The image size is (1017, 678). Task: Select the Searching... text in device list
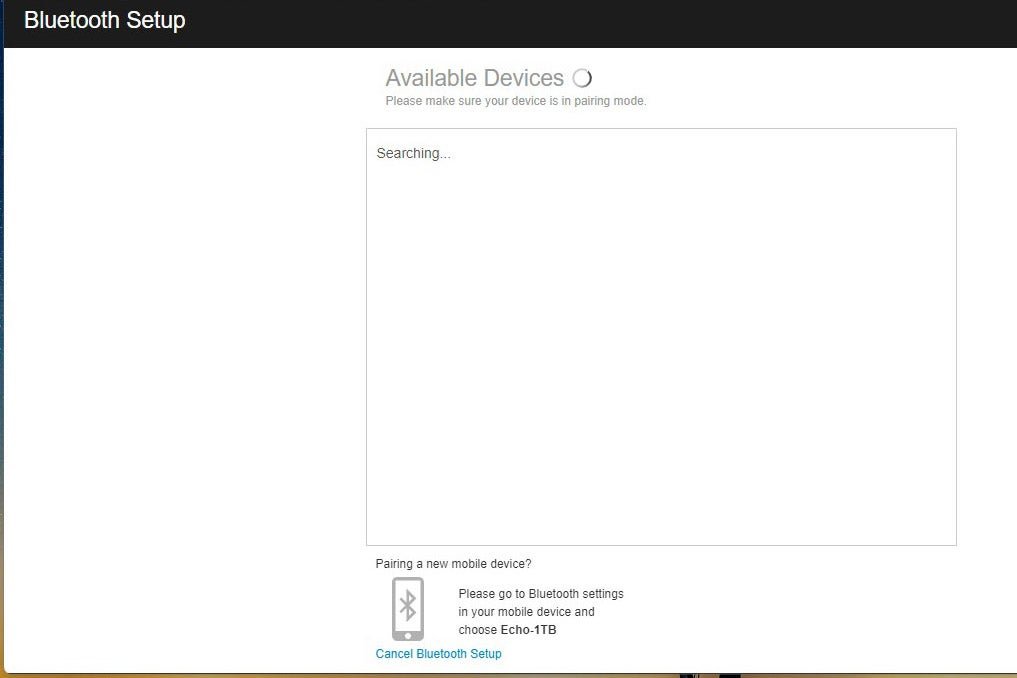click(x=413, y=153)
